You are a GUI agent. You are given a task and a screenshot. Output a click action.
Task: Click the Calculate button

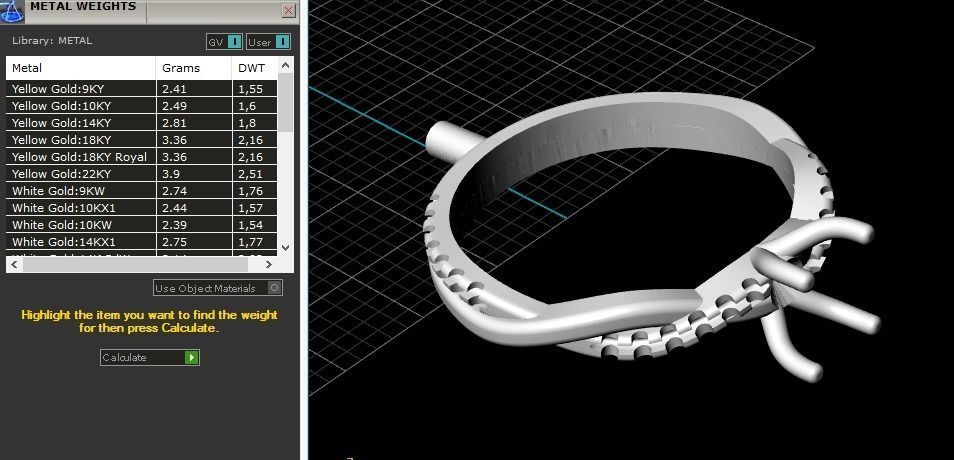pyautogui.click(x=150, y=357)
